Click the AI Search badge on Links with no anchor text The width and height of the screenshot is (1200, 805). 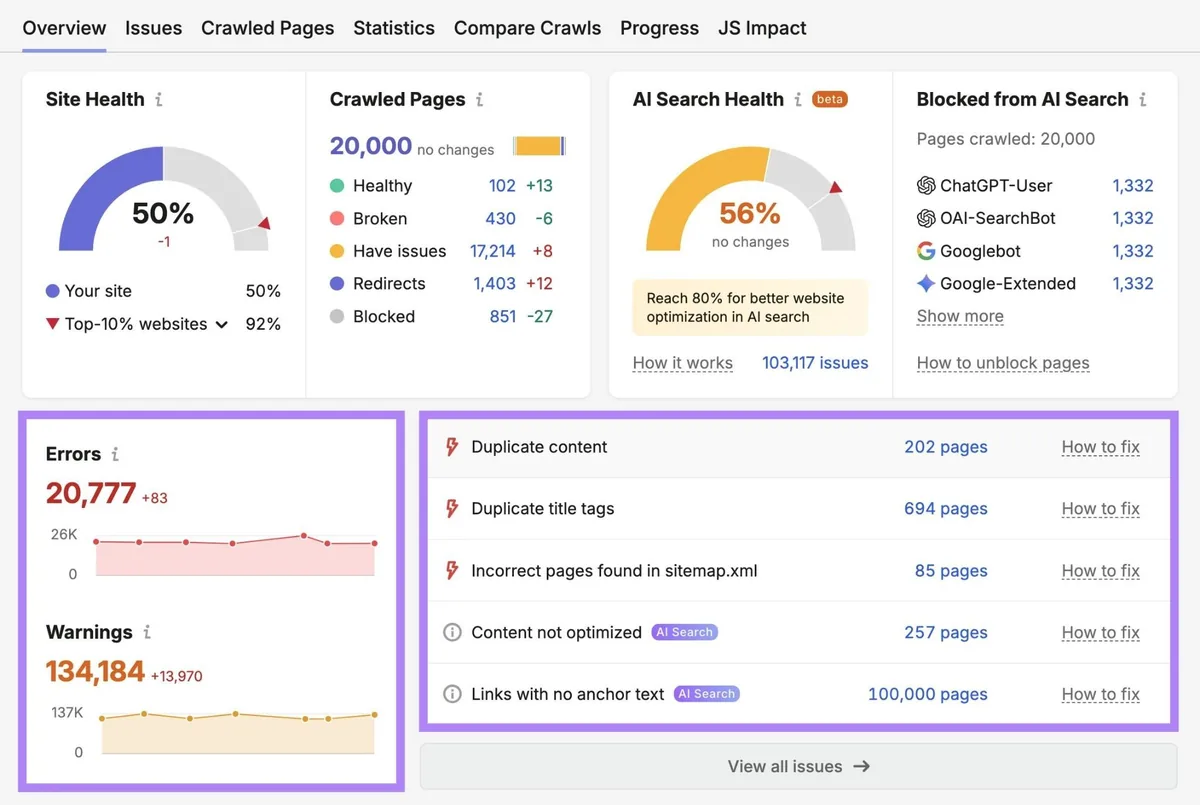707,694
